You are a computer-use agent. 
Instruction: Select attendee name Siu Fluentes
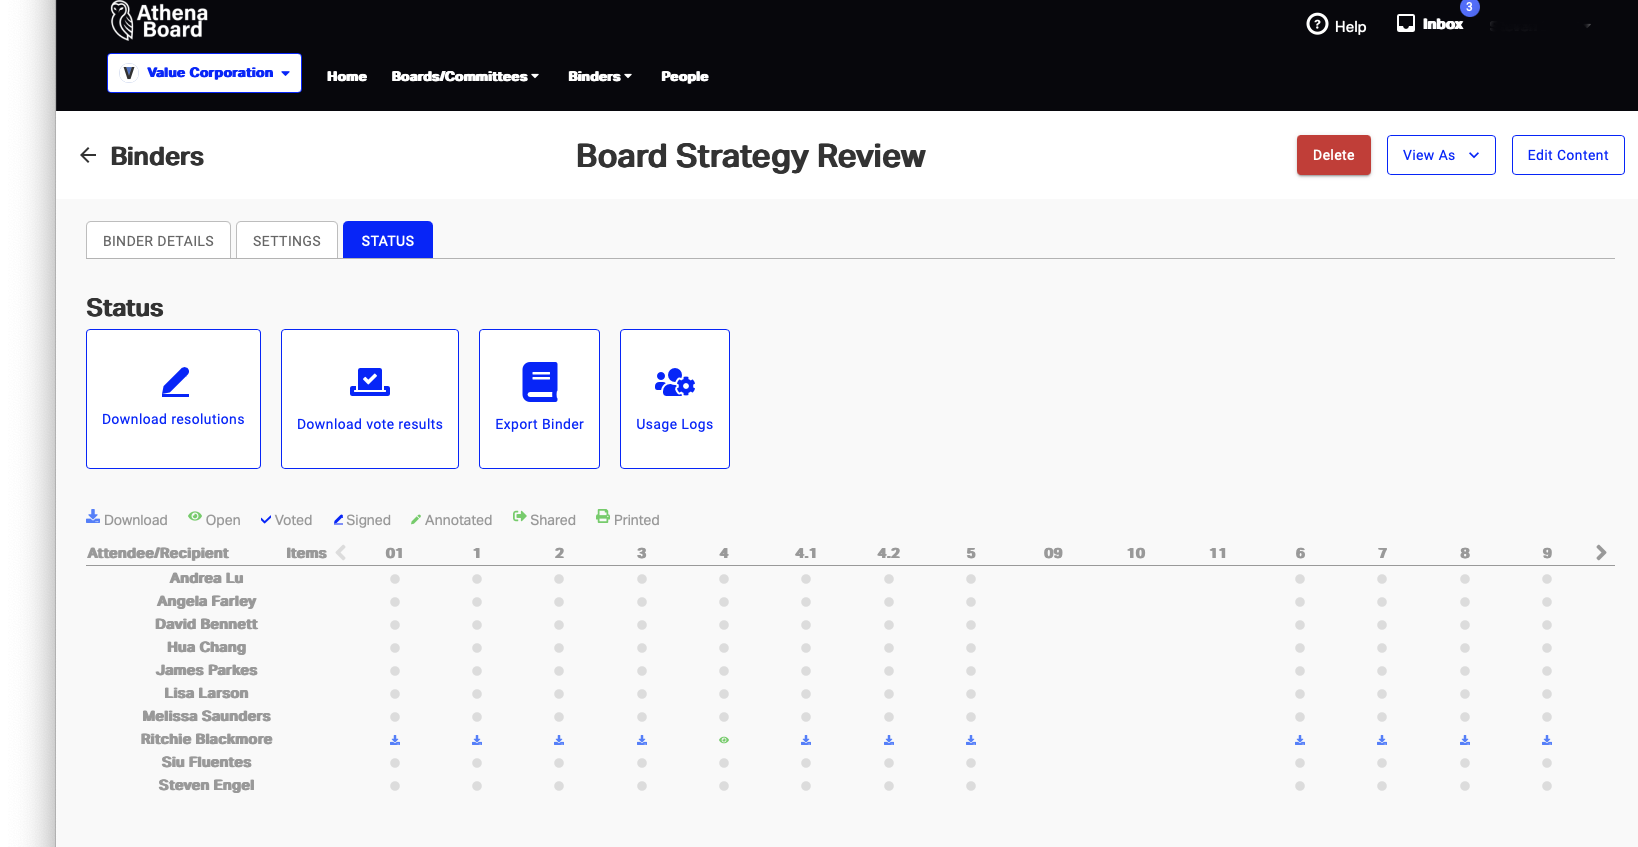[206, 762]
